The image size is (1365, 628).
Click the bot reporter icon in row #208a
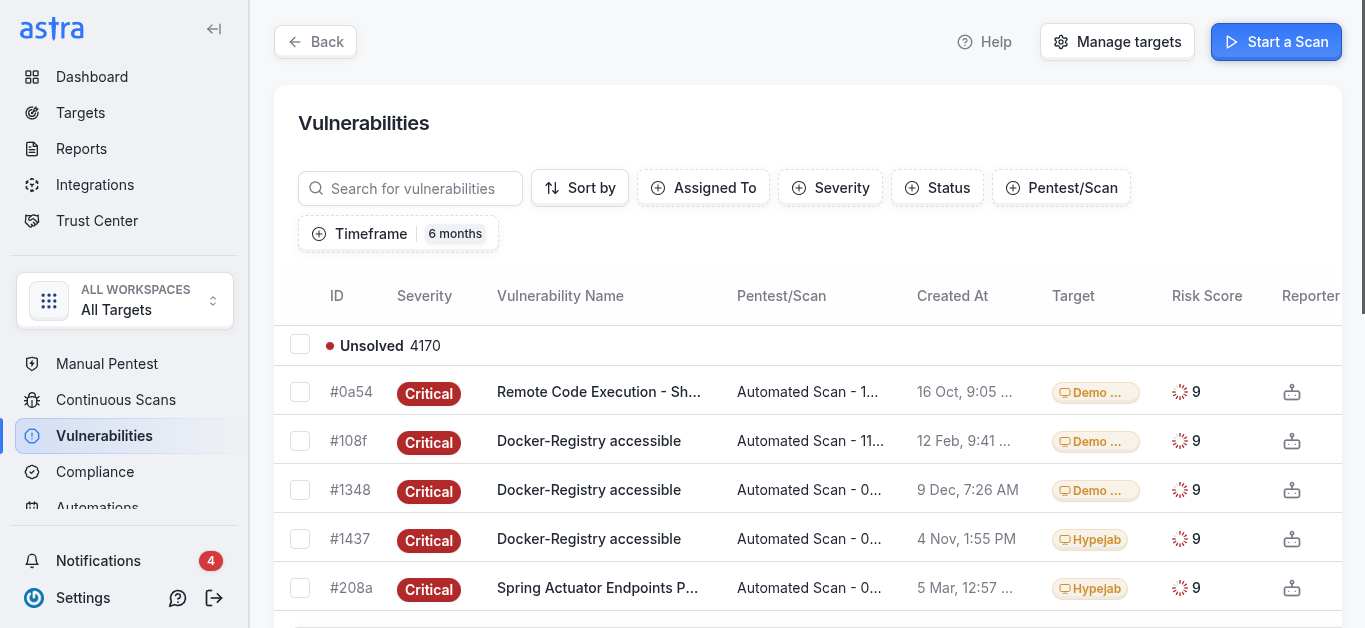[x=1292, y=588]
